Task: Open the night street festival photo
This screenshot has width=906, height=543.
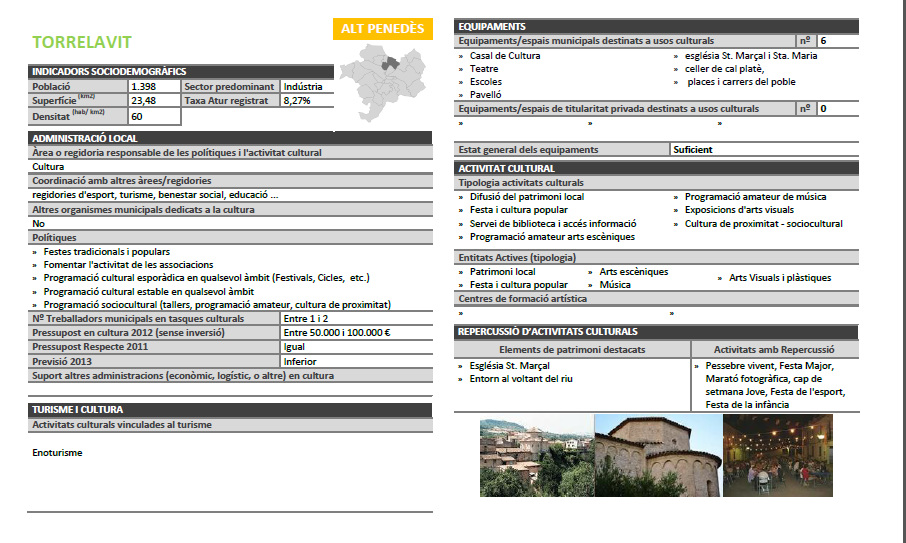Action: (x=778, y=455)
